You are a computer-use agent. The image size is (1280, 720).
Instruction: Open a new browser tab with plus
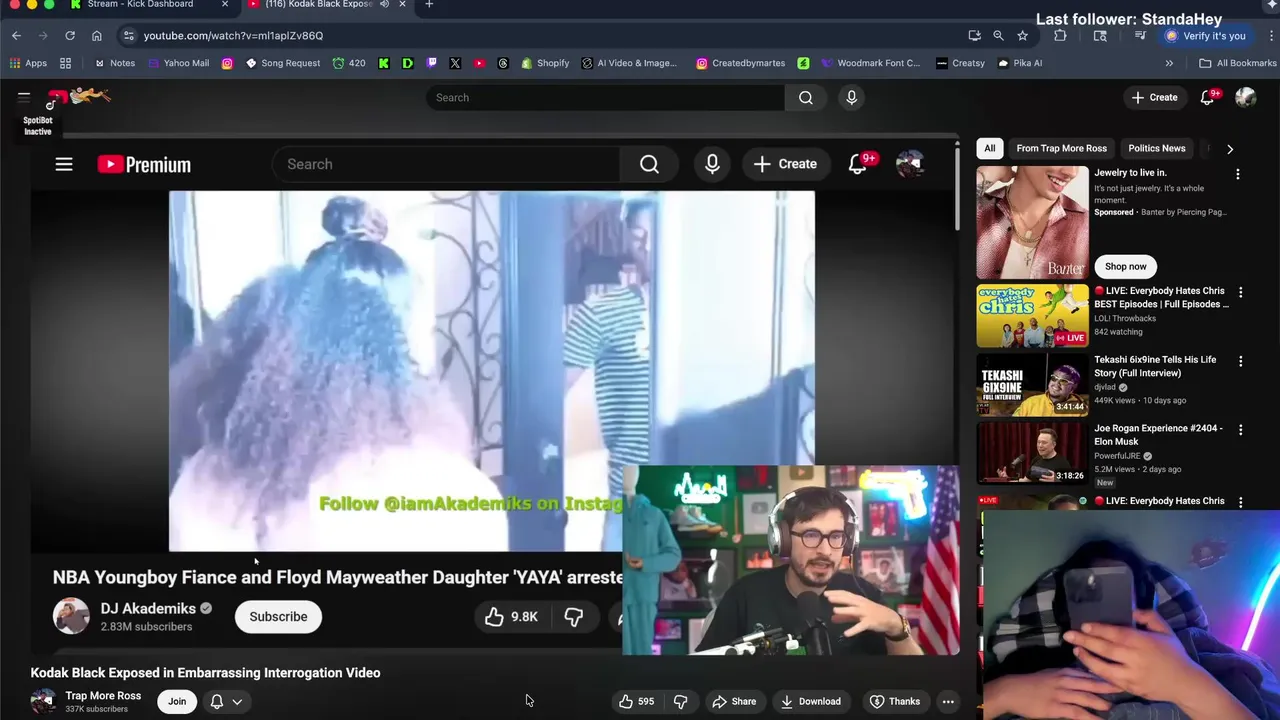(429, 5)
